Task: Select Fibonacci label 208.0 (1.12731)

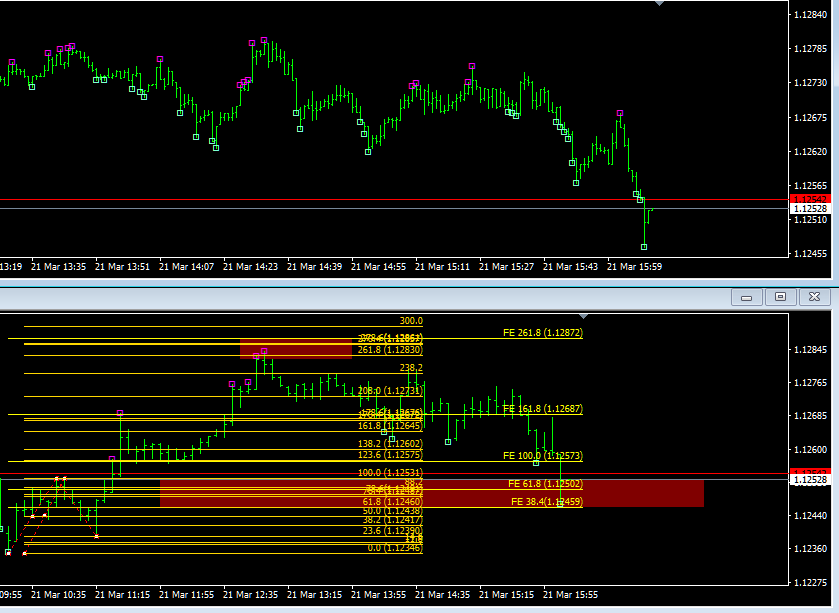Action: (390, 391)
